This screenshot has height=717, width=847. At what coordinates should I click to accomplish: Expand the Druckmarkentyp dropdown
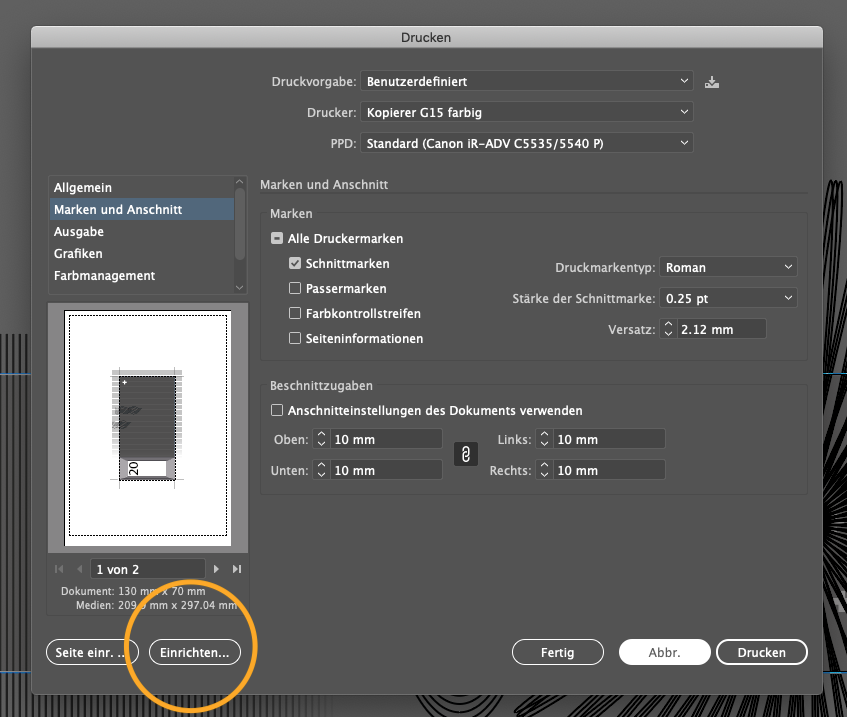729,267
